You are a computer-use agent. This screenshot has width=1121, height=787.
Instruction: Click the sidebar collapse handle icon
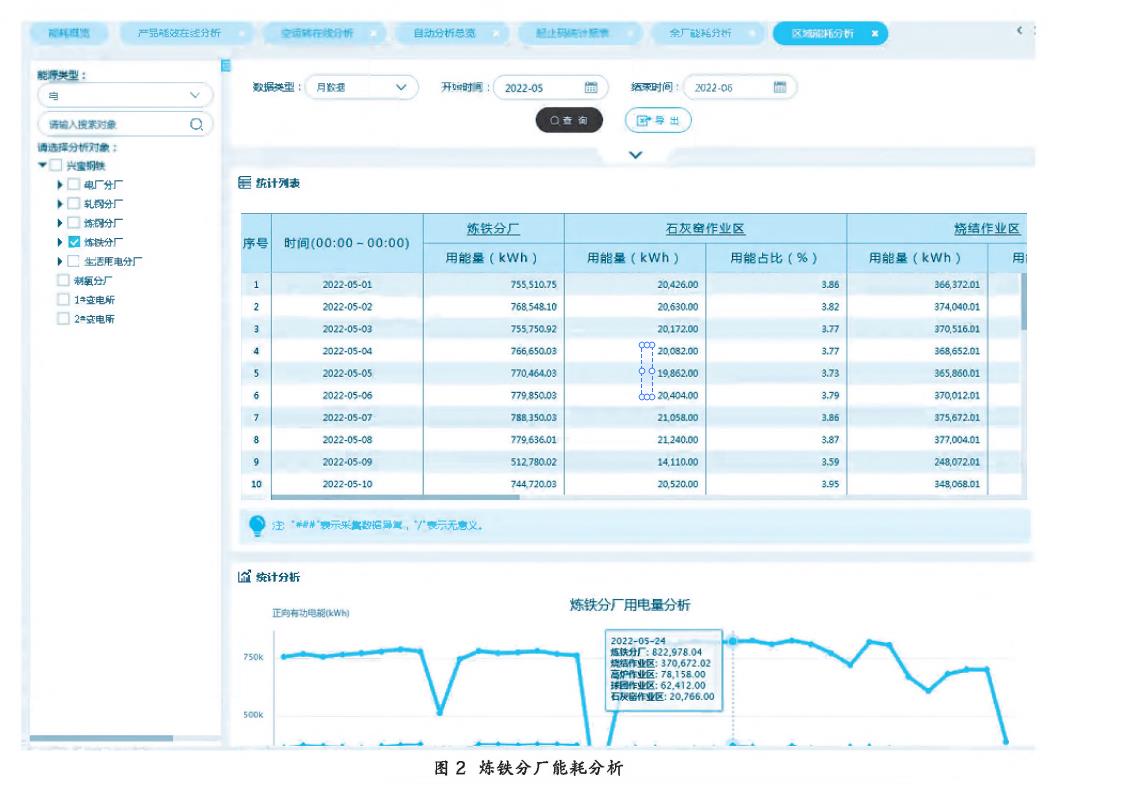pyautogui.click(x=226, y=66)
